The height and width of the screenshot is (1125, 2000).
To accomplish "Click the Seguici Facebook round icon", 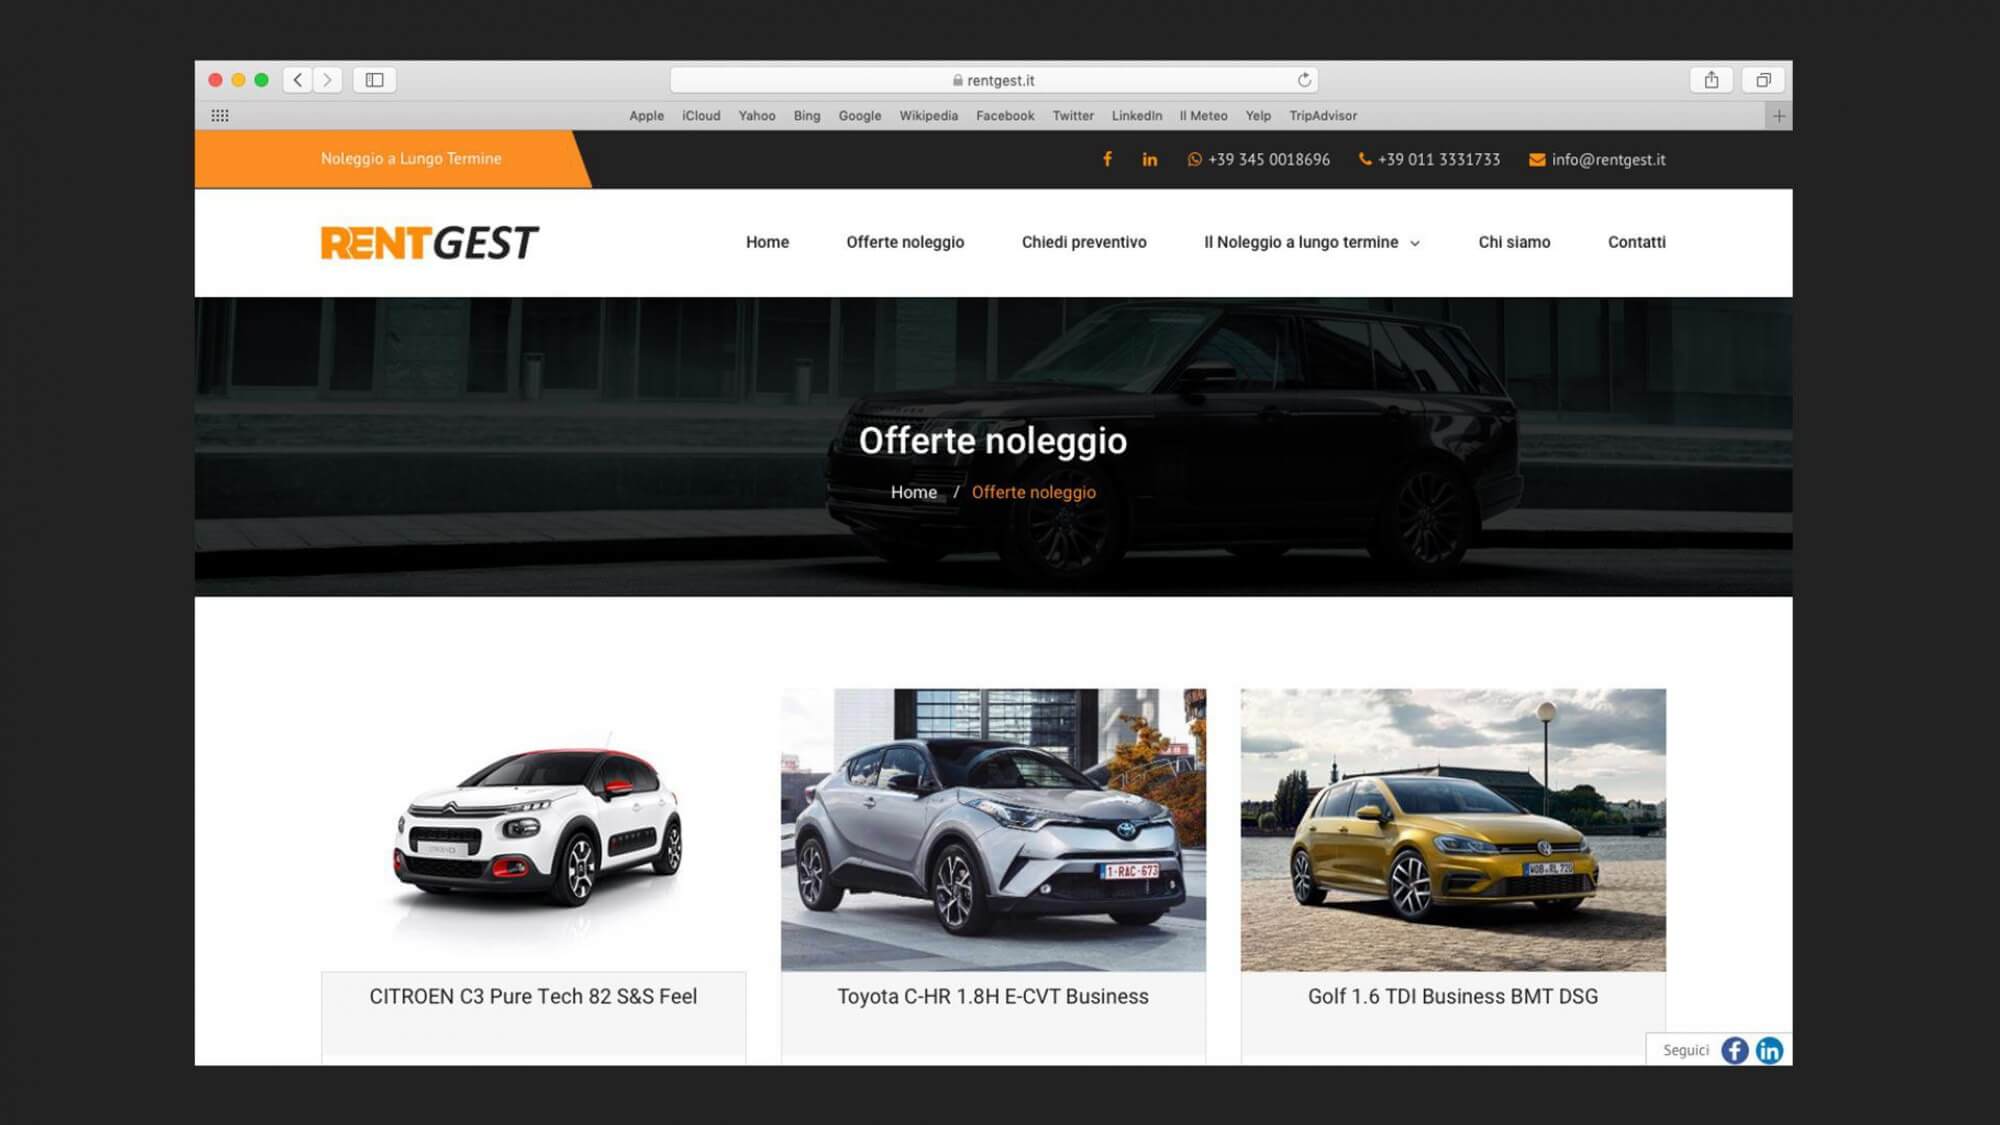I will pos(1735,1050).
